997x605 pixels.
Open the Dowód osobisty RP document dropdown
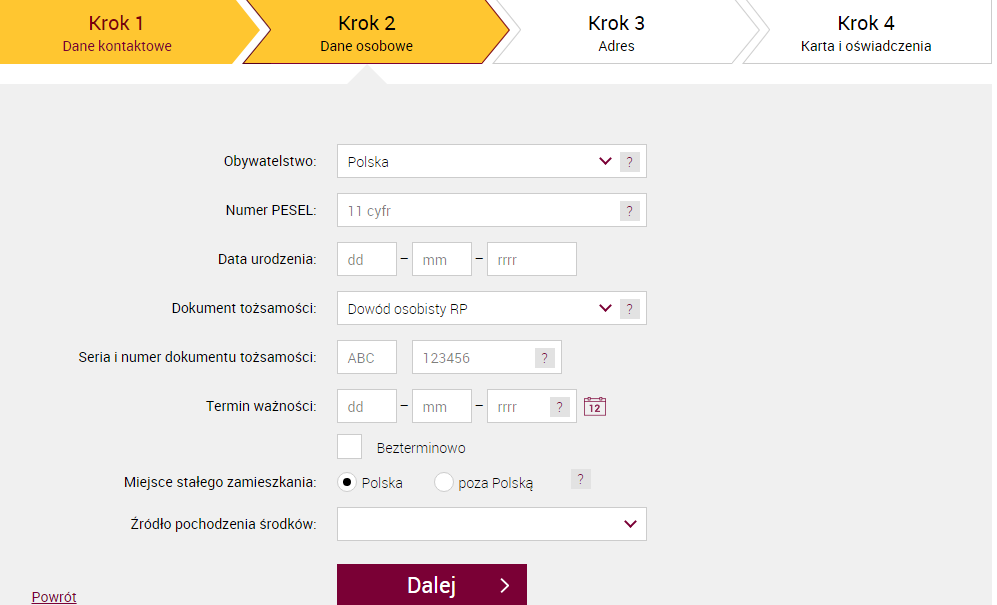492,308
